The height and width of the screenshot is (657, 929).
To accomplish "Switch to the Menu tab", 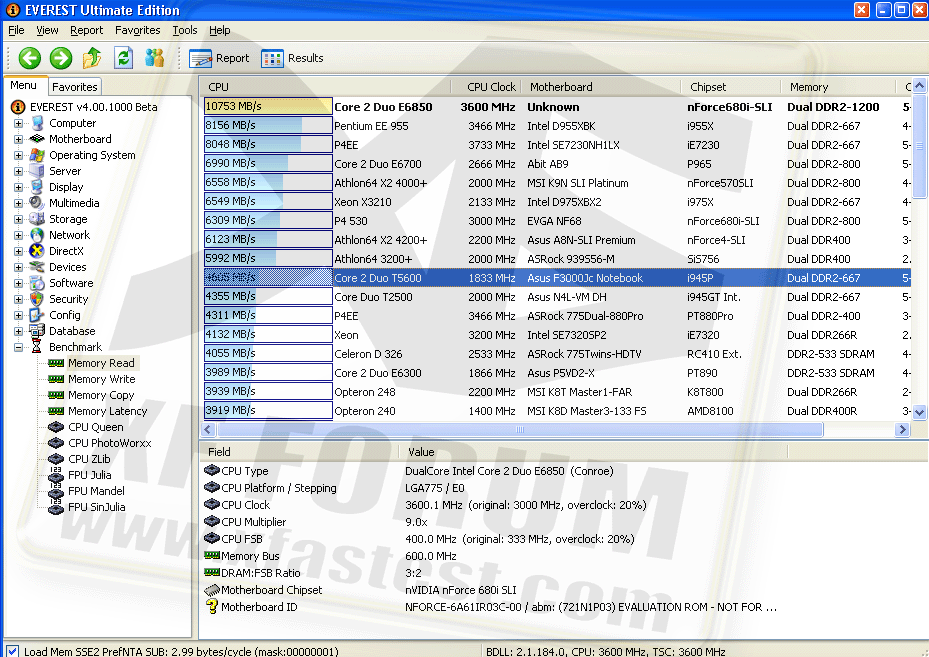I will (x=24, y=85).
